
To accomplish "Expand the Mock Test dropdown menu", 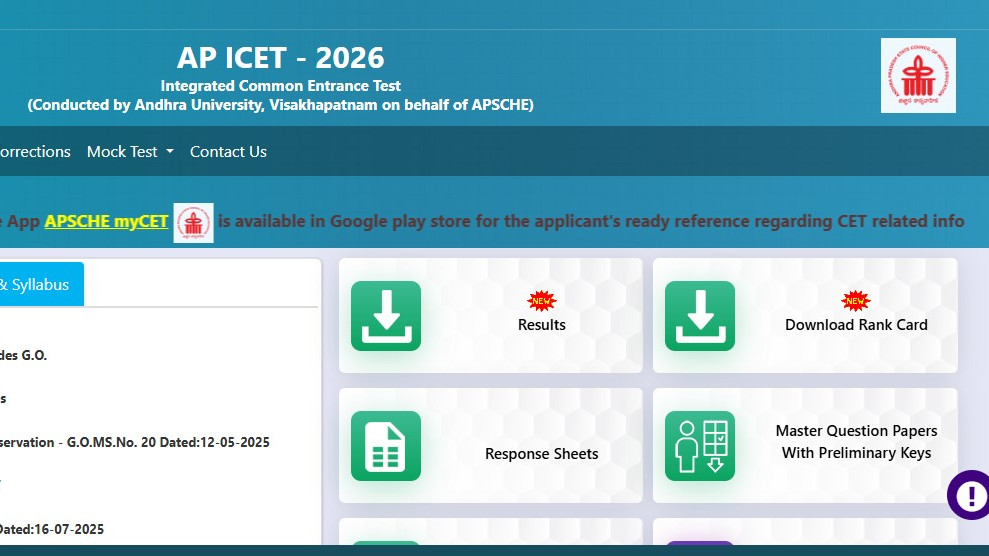I will [x=130, y=152].
